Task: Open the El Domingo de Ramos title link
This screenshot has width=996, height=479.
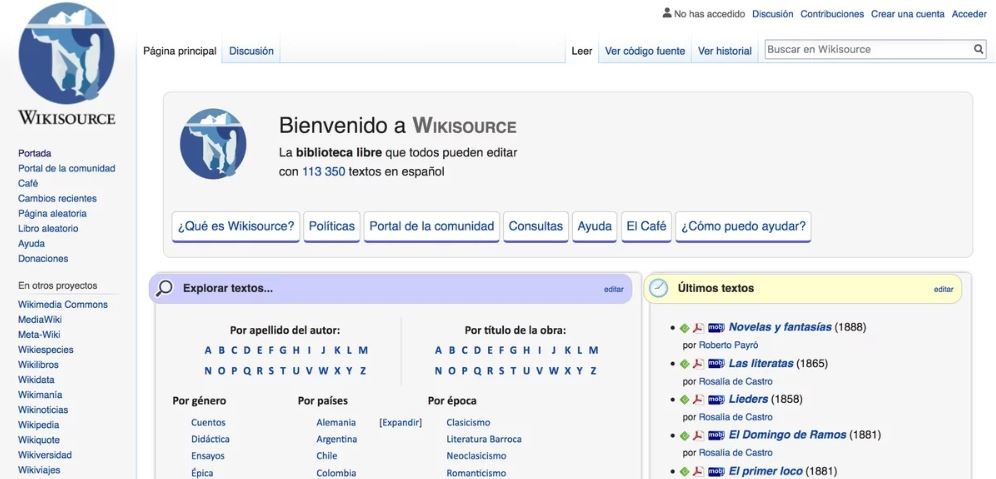Action: (788, 435)
